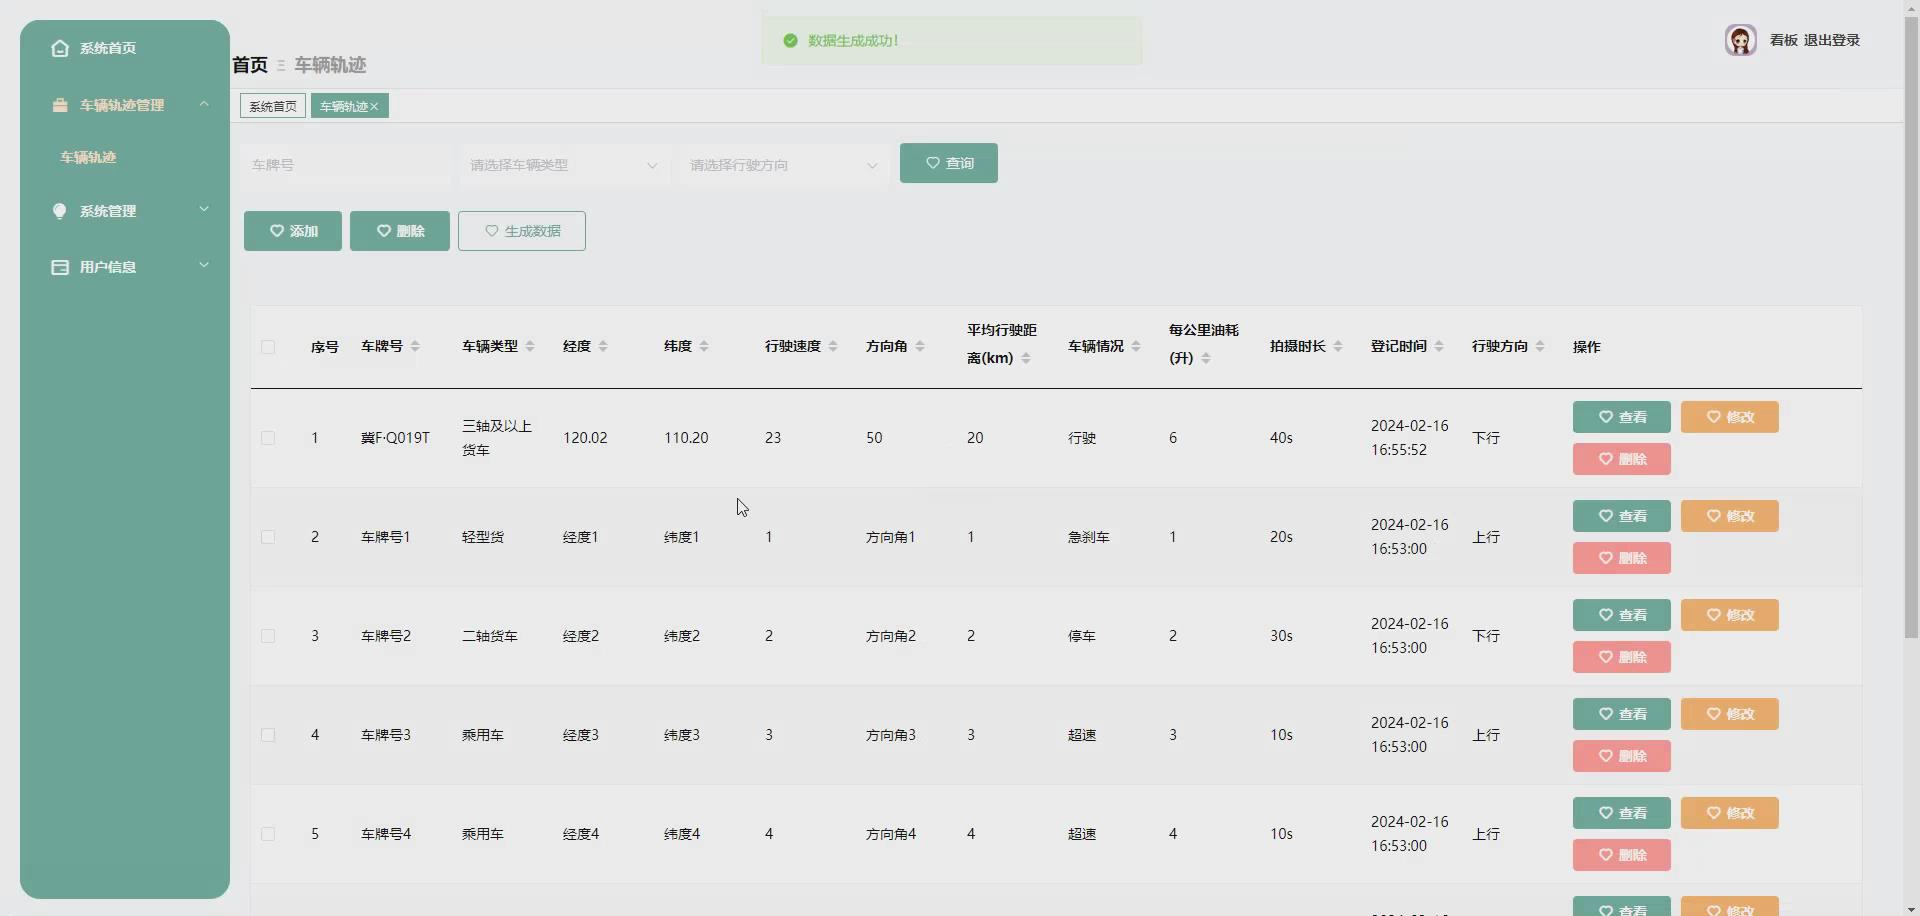Click the 用户信息 sidebar icon
This screenshot has width=1920, height=916.
(60, 266)
